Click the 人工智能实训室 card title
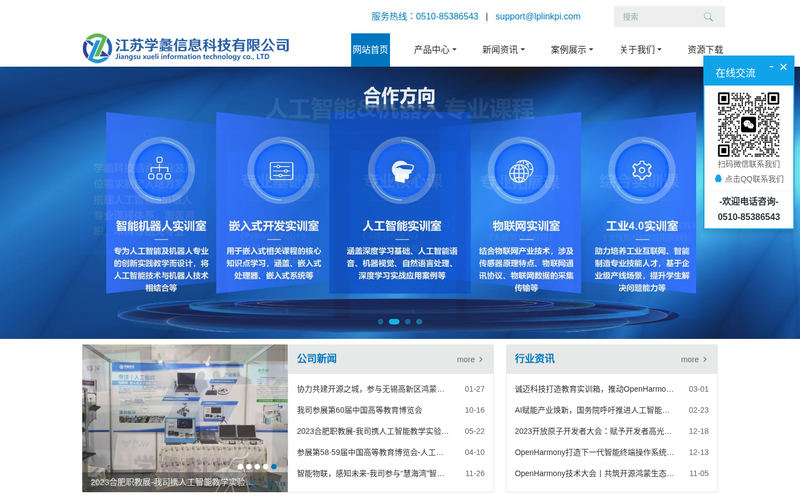 point(402,226)
